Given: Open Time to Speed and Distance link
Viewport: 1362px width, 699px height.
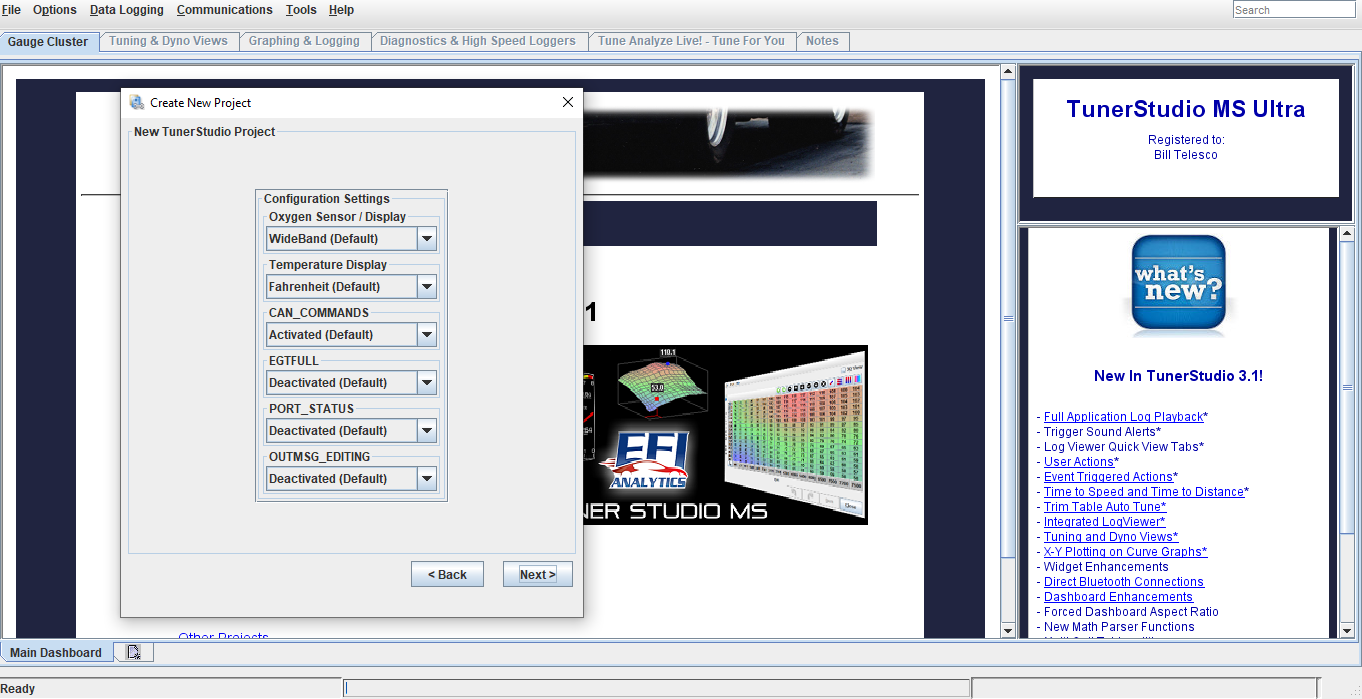Looking at the screenshot, I should [x=1146, y=492].
